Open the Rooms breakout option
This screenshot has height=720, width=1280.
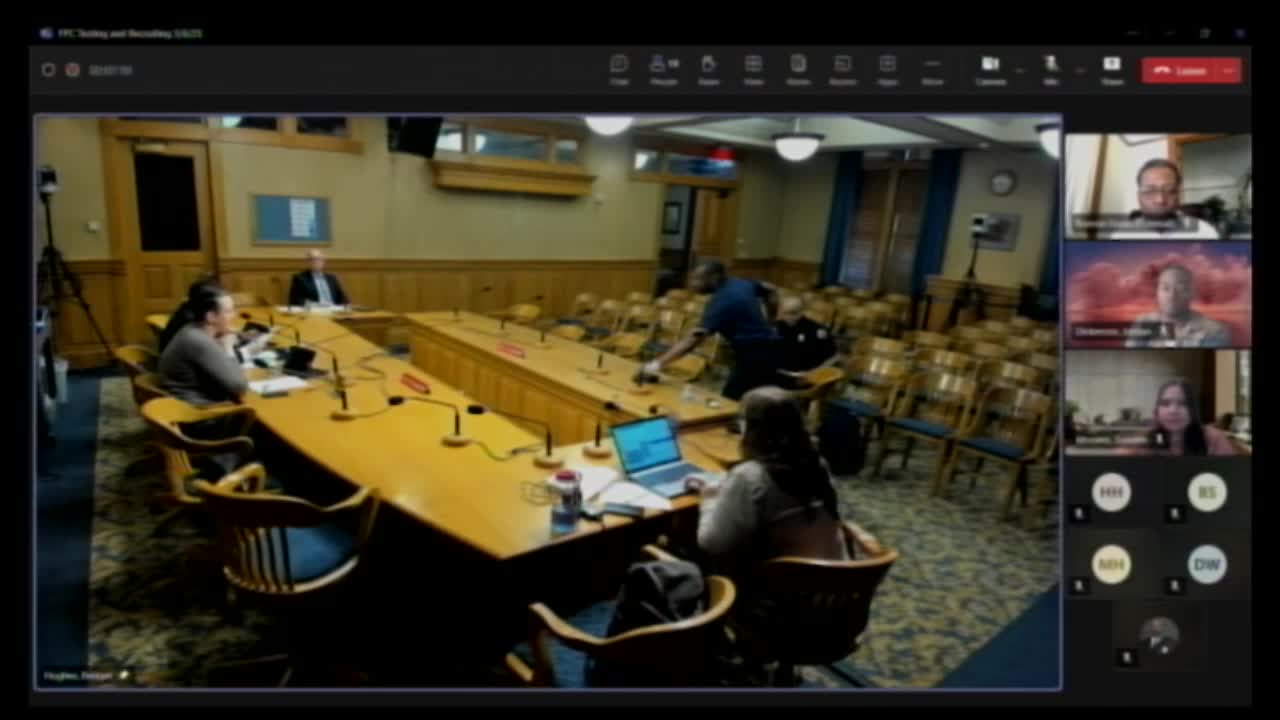pos(843,69)
